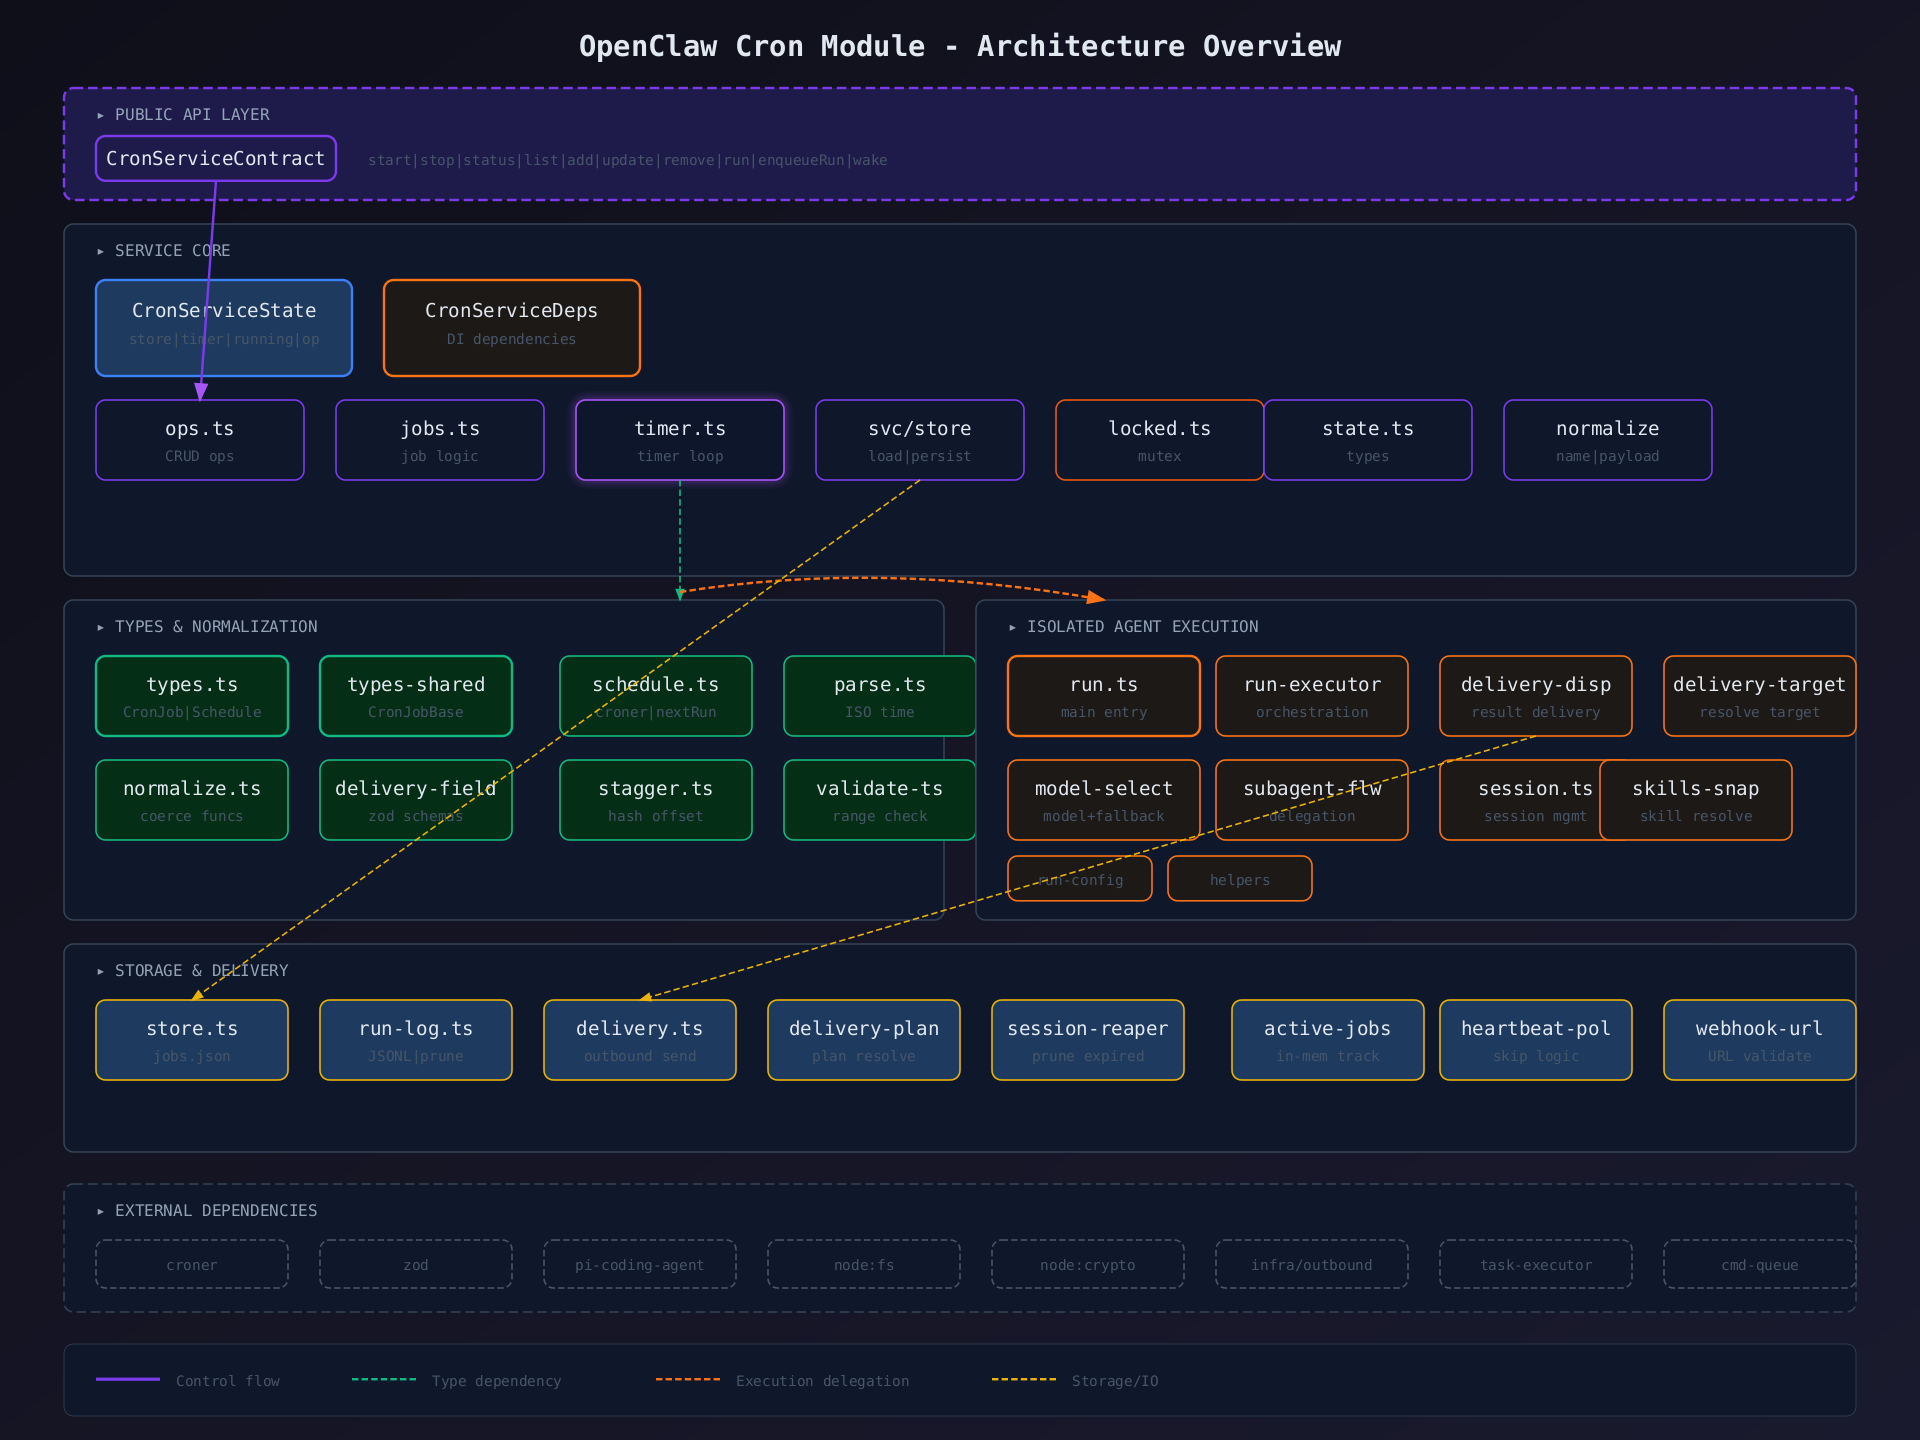1920x1440 pixels.
Task: Click the helpers box
Action: click(x=1240, y=879)
